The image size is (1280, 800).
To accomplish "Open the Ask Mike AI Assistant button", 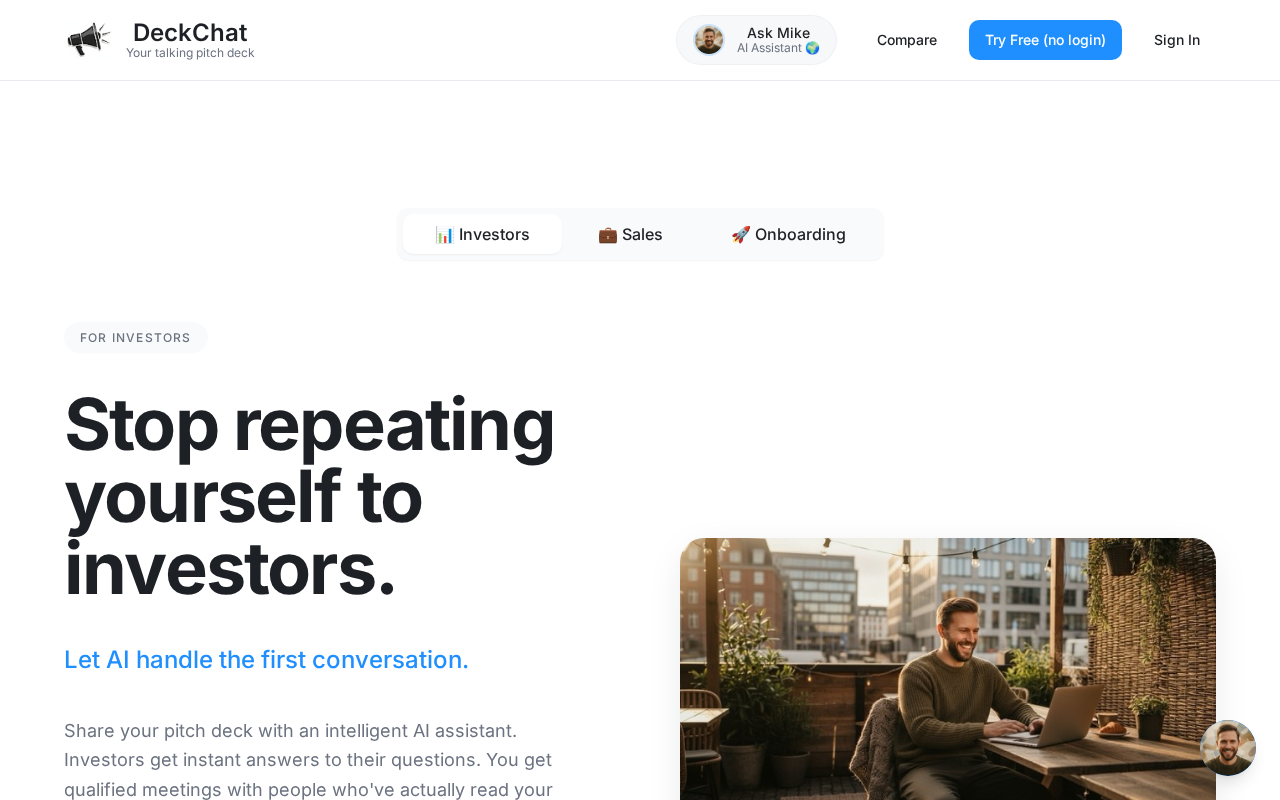I will point(756,40).
